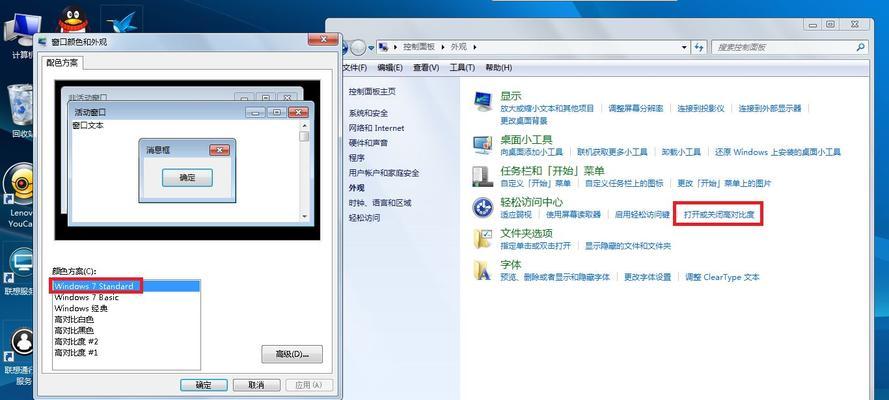This screenshot has height=400, width=889.
Task: Select 高对比度 #1 color scheme
Action: [126, 352]
